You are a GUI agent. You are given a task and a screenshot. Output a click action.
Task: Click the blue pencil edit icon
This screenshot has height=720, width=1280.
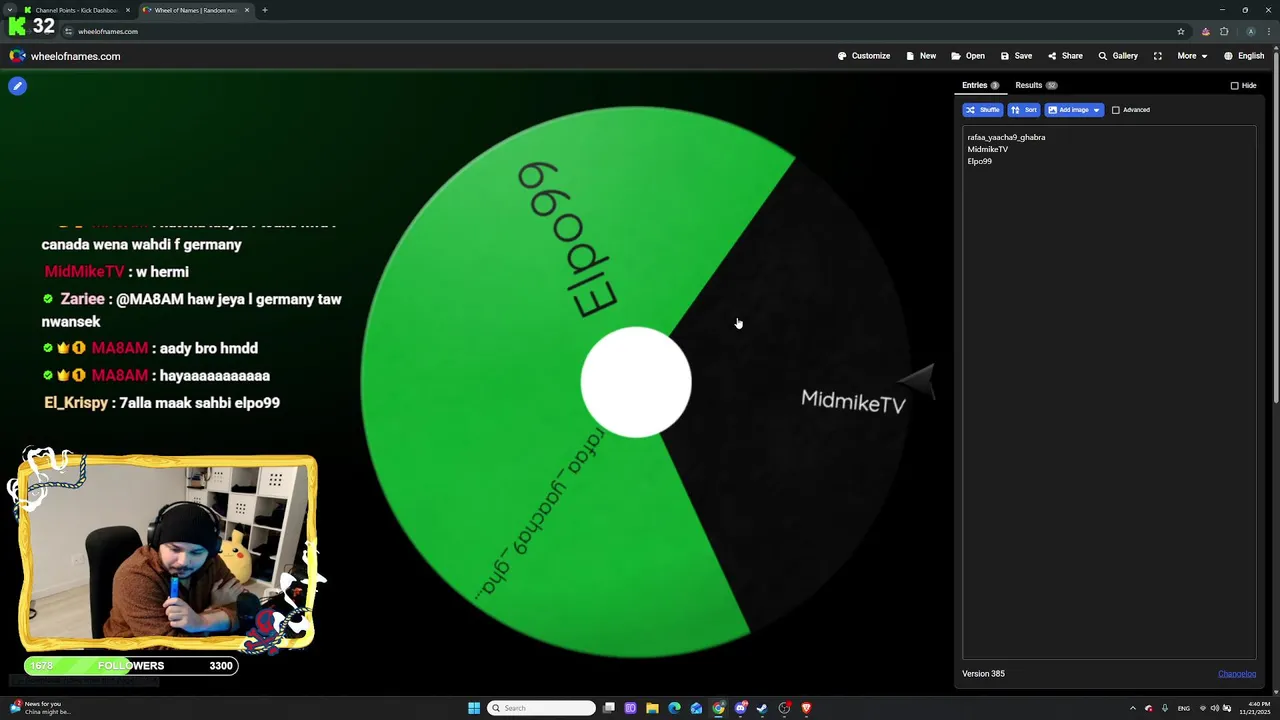[17, 86]
